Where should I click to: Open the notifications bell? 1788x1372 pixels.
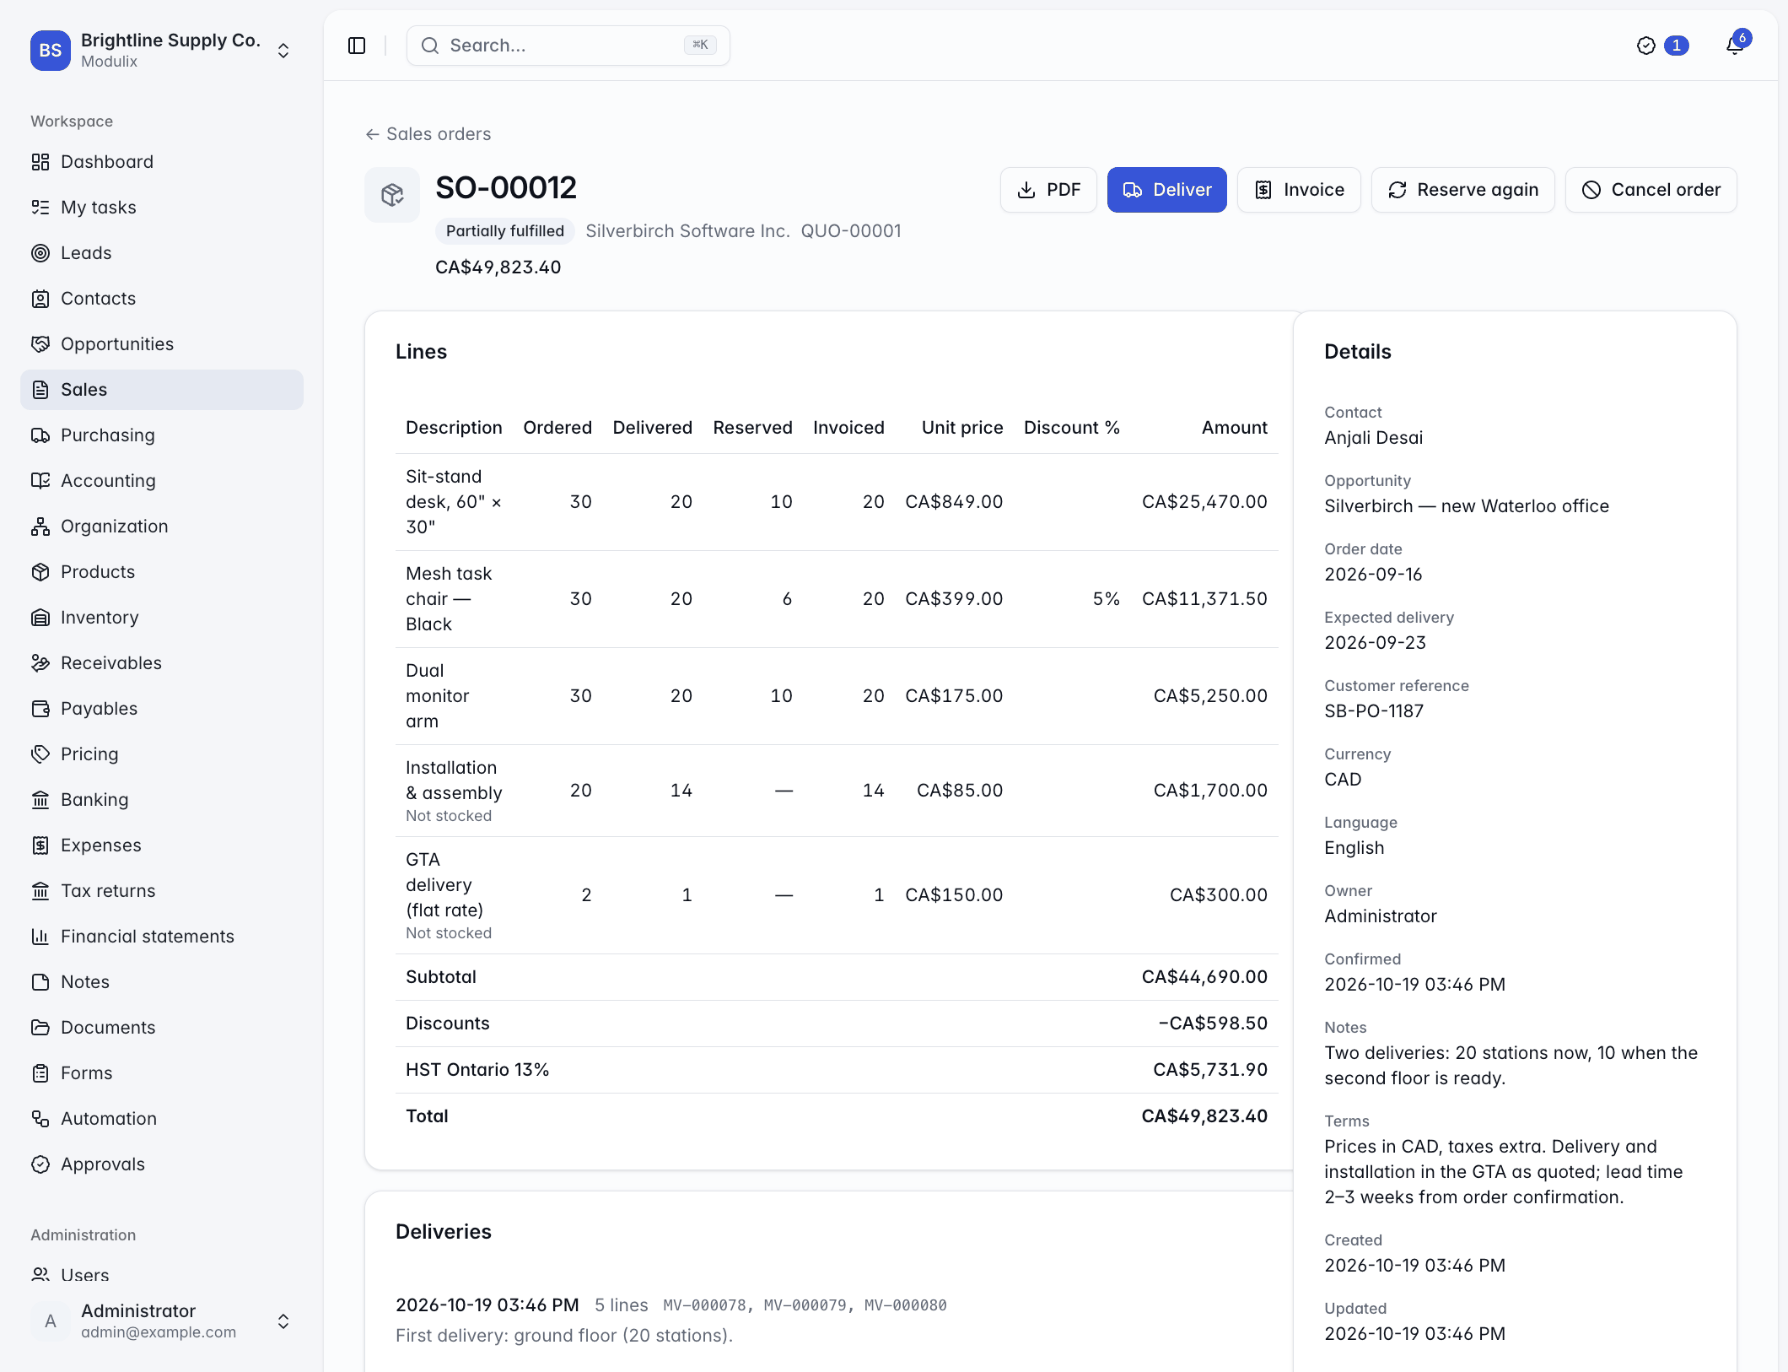1735,45
